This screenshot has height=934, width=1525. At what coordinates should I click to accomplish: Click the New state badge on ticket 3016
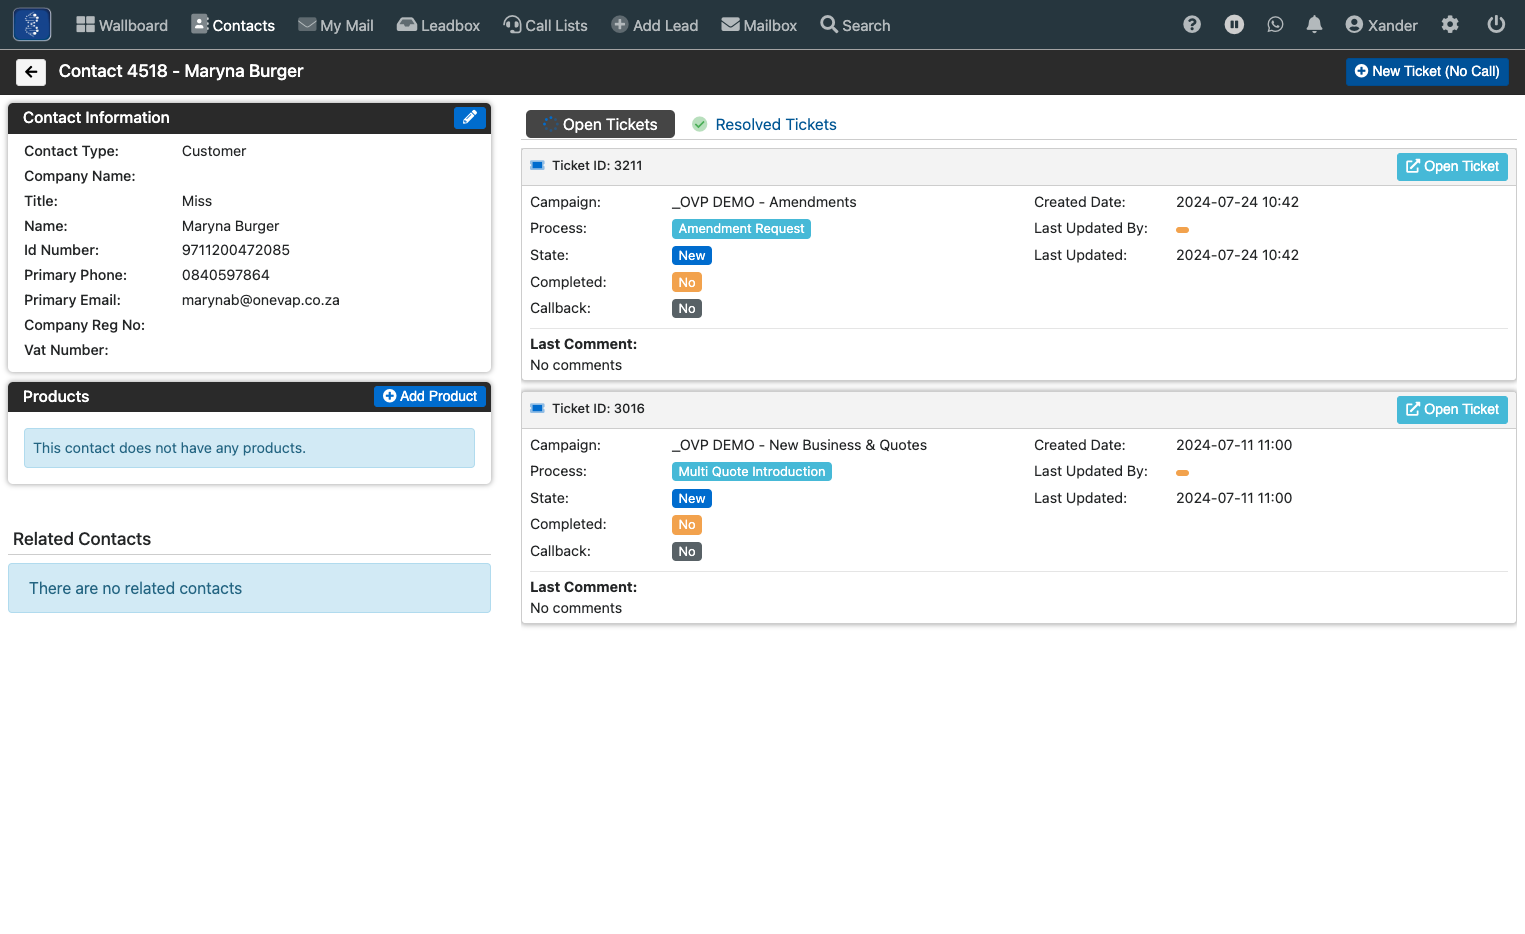(x=692, y=499)
